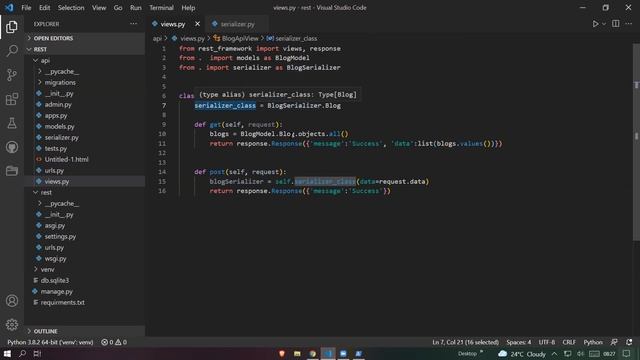
Task: Open manage.py in the explorer
Action: [85, 291]
